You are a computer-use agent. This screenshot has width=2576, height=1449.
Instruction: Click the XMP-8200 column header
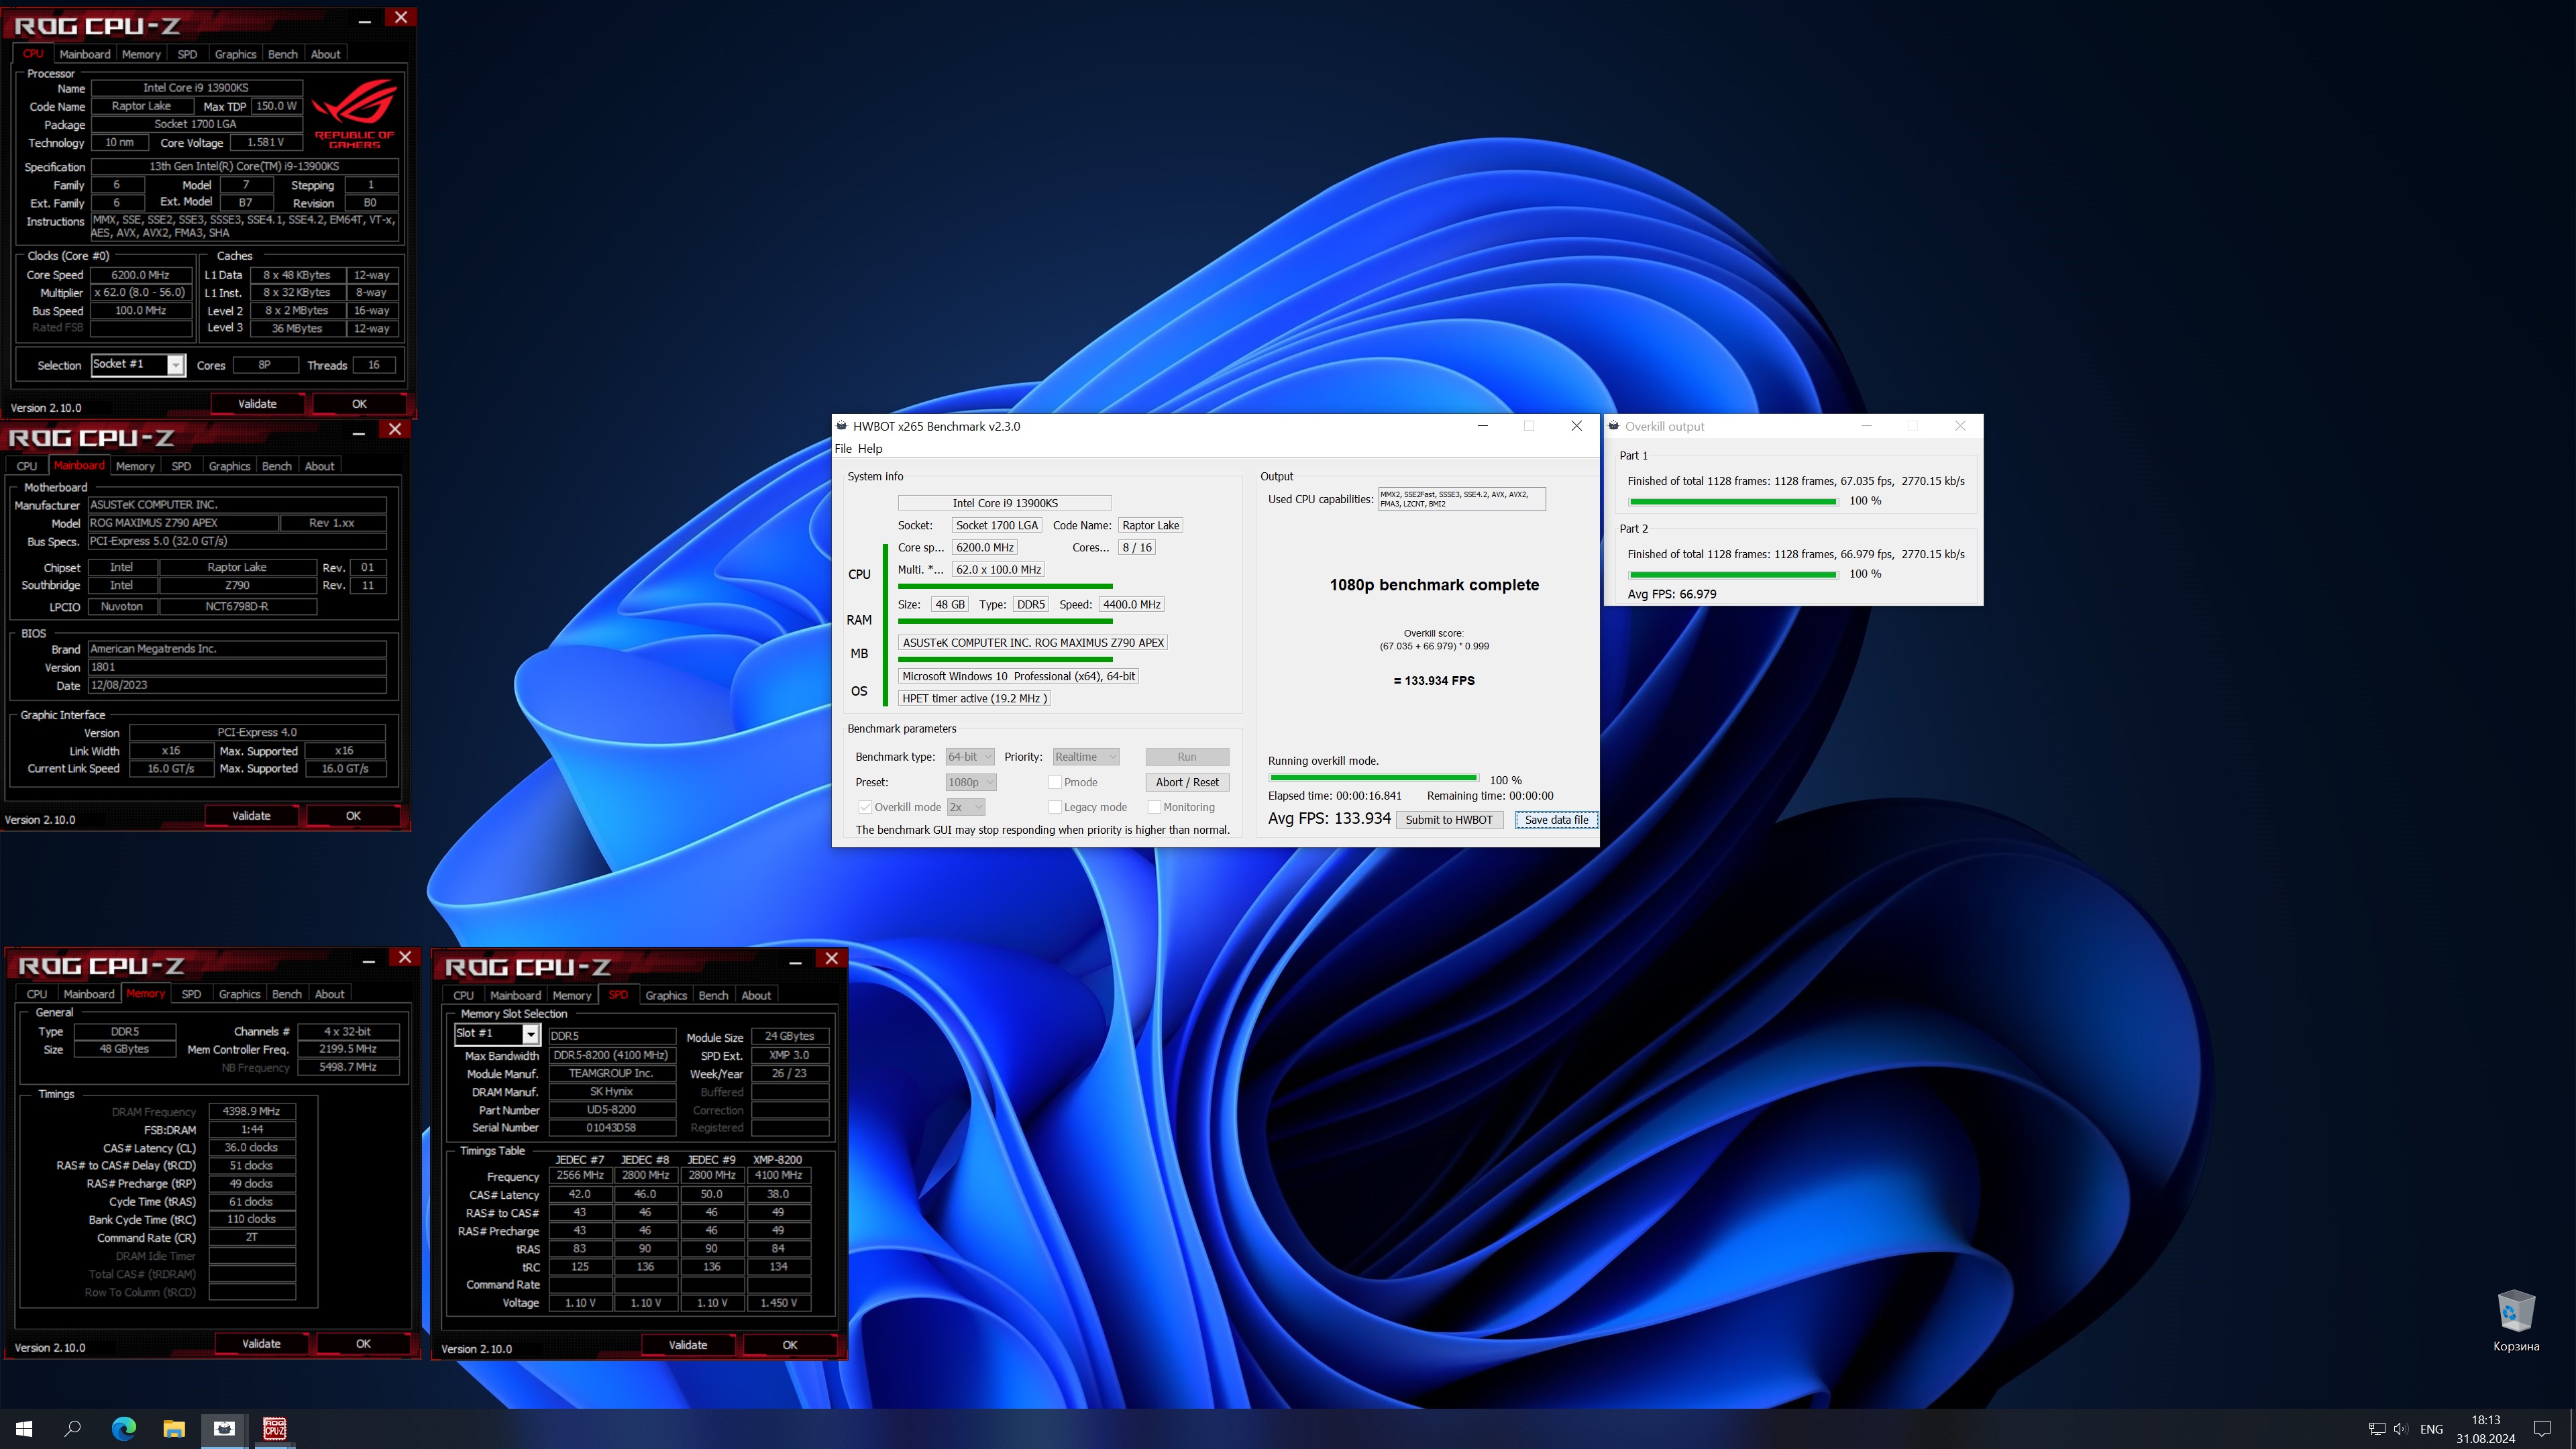tap(778, 1160)
